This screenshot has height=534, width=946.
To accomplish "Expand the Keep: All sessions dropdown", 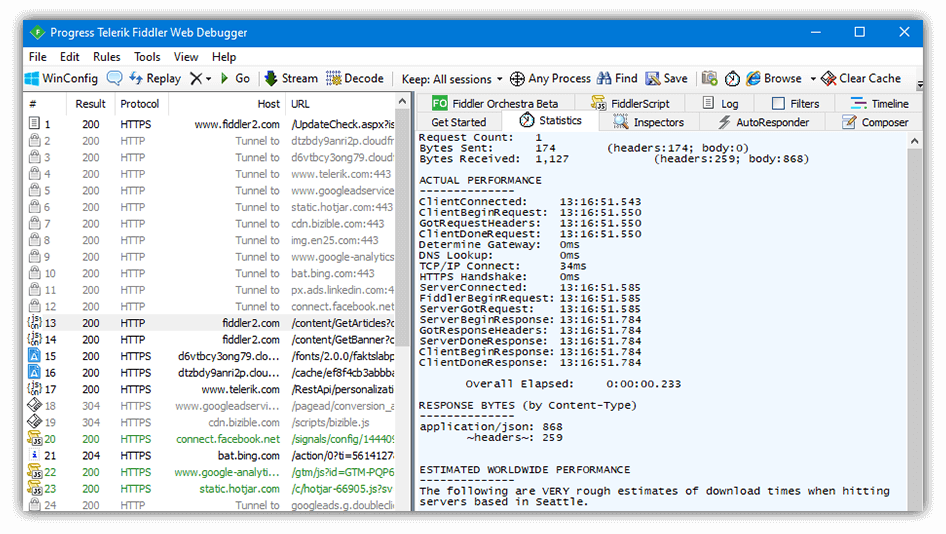I will pos(499,79).
